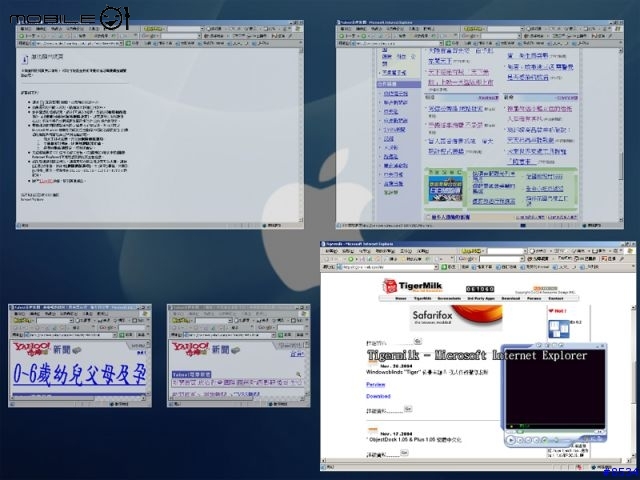Select the Yahoo portal window with blue links

(480, 124)
